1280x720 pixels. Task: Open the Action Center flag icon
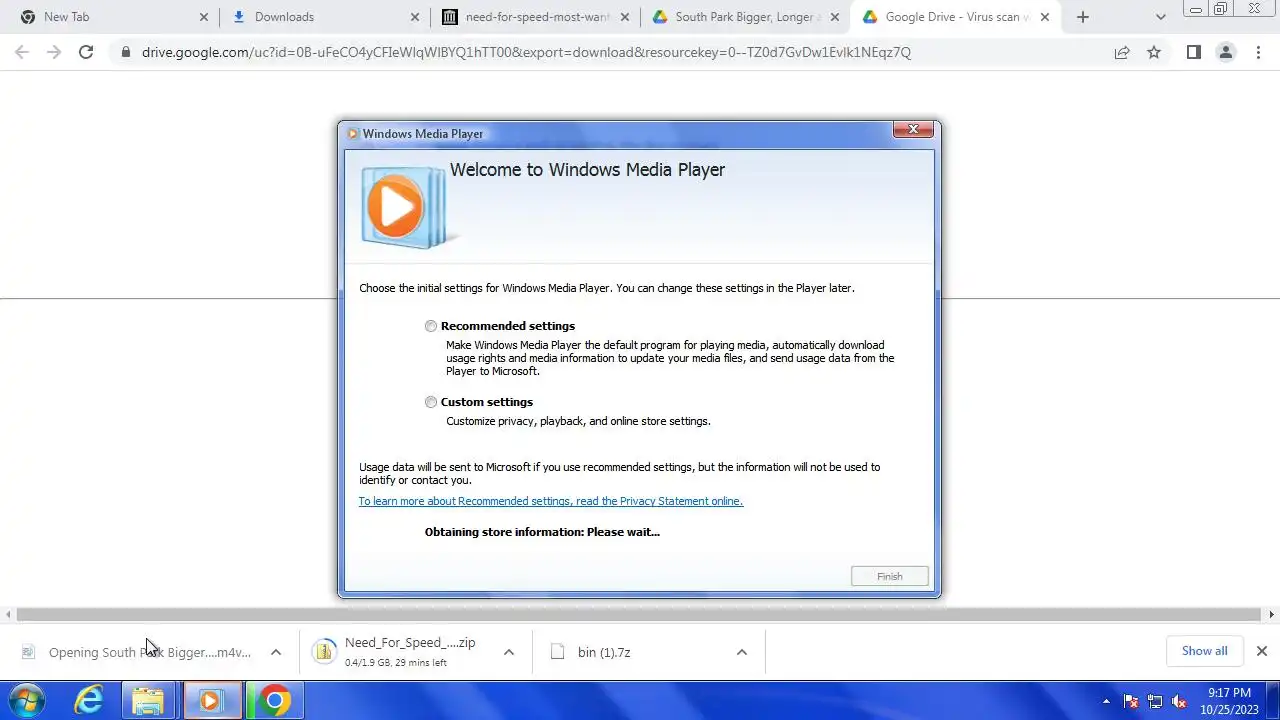point(1131,701)
